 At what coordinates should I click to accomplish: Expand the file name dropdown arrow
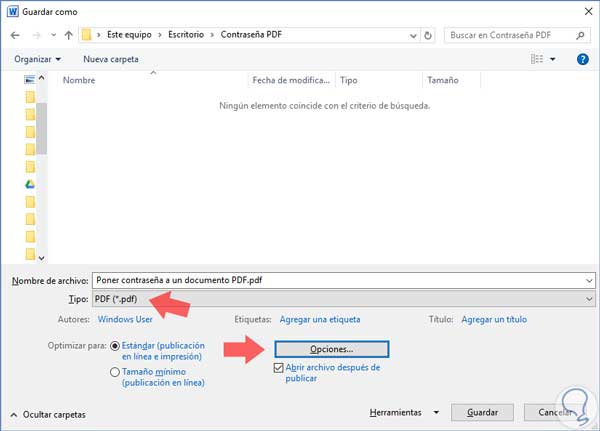pos(589,281)
